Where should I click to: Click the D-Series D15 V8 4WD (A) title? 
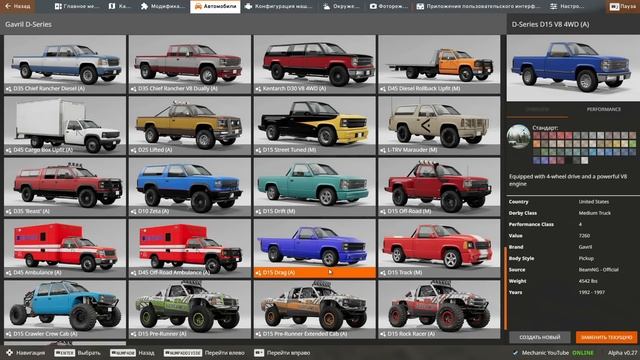(x=550, y=24)
